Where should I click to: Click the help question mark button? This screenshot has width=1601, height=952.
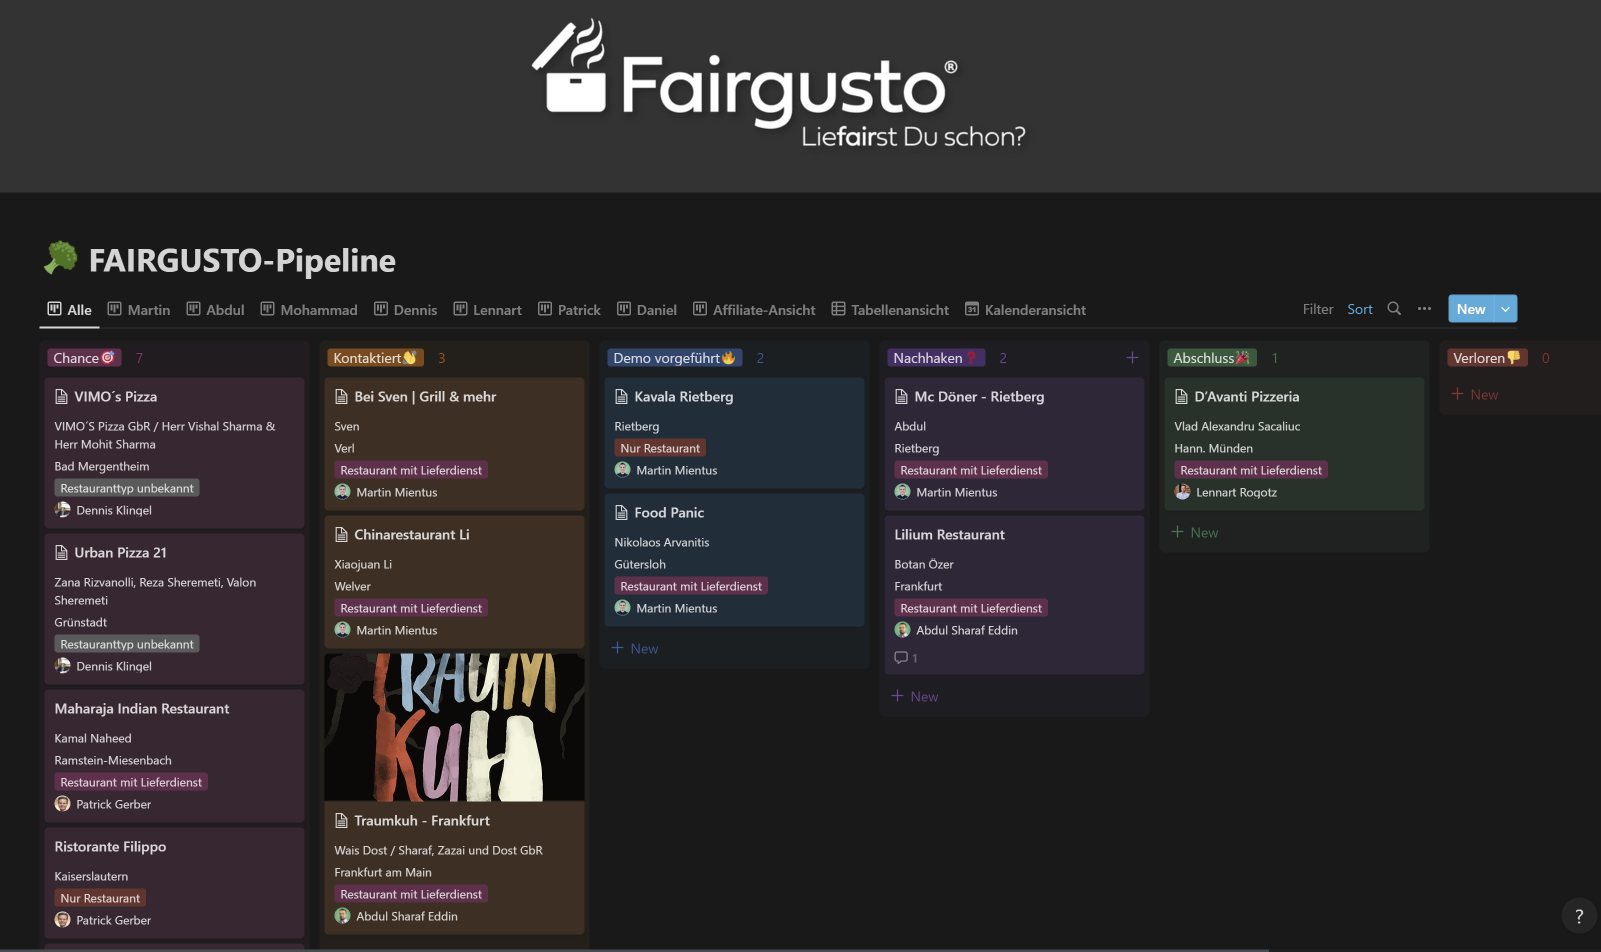[1579, 916]
